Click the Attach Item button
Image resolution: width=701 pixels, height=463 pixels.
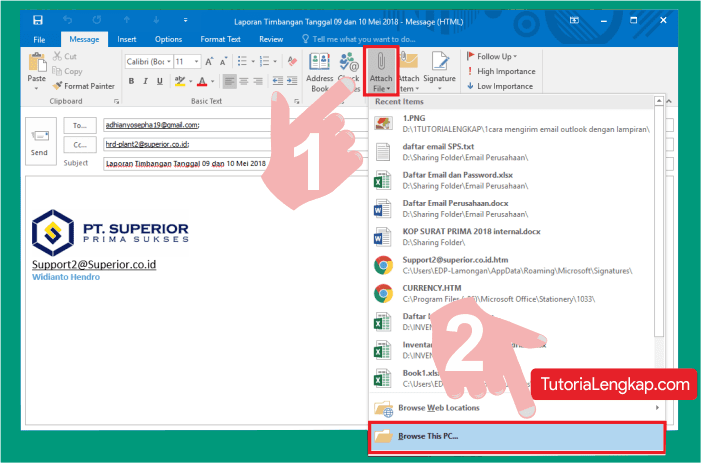click(x=409, y=72)
